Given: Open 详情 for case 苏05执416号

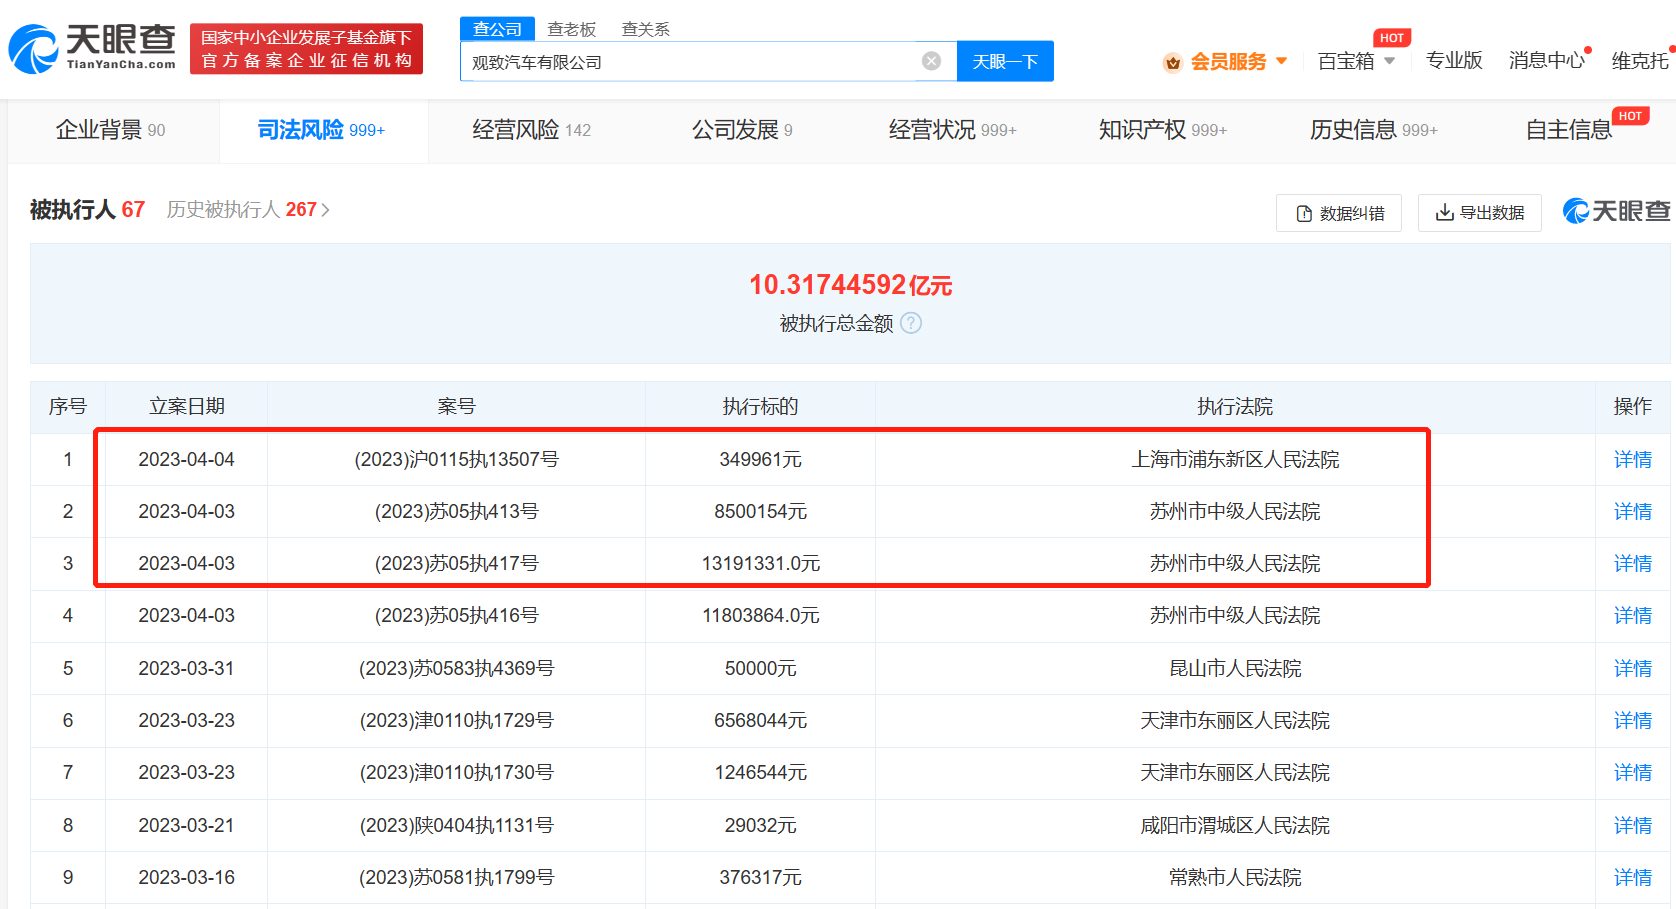Looking at the screenshot, I should coord(1632,615).
